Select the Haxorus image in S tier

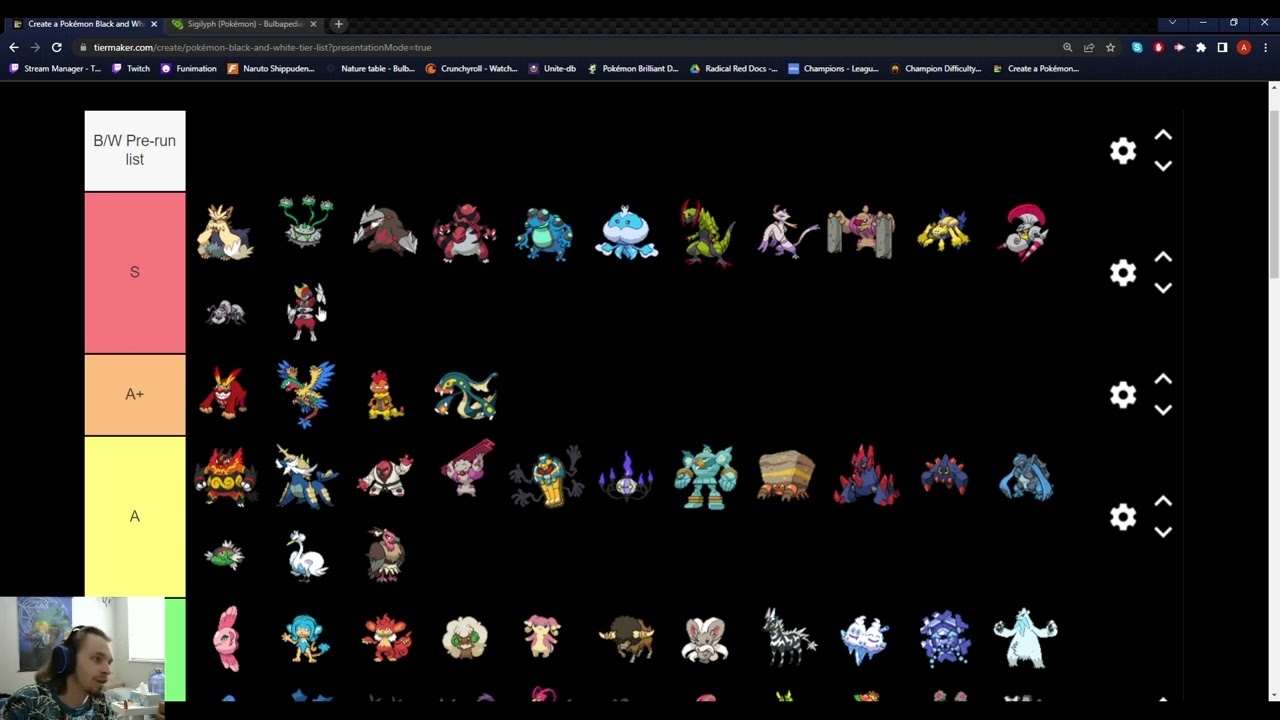(x=706, y=232)
